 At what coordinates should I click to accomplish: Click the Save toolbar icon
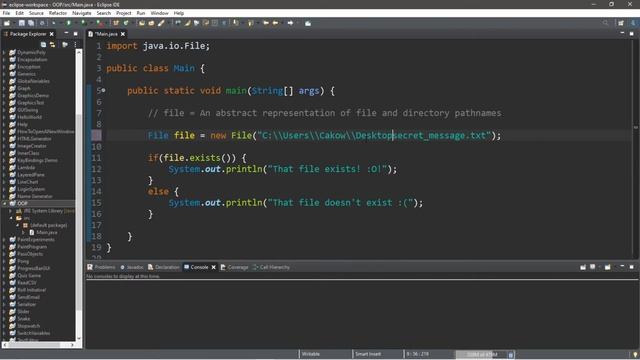tap(22, 23)
